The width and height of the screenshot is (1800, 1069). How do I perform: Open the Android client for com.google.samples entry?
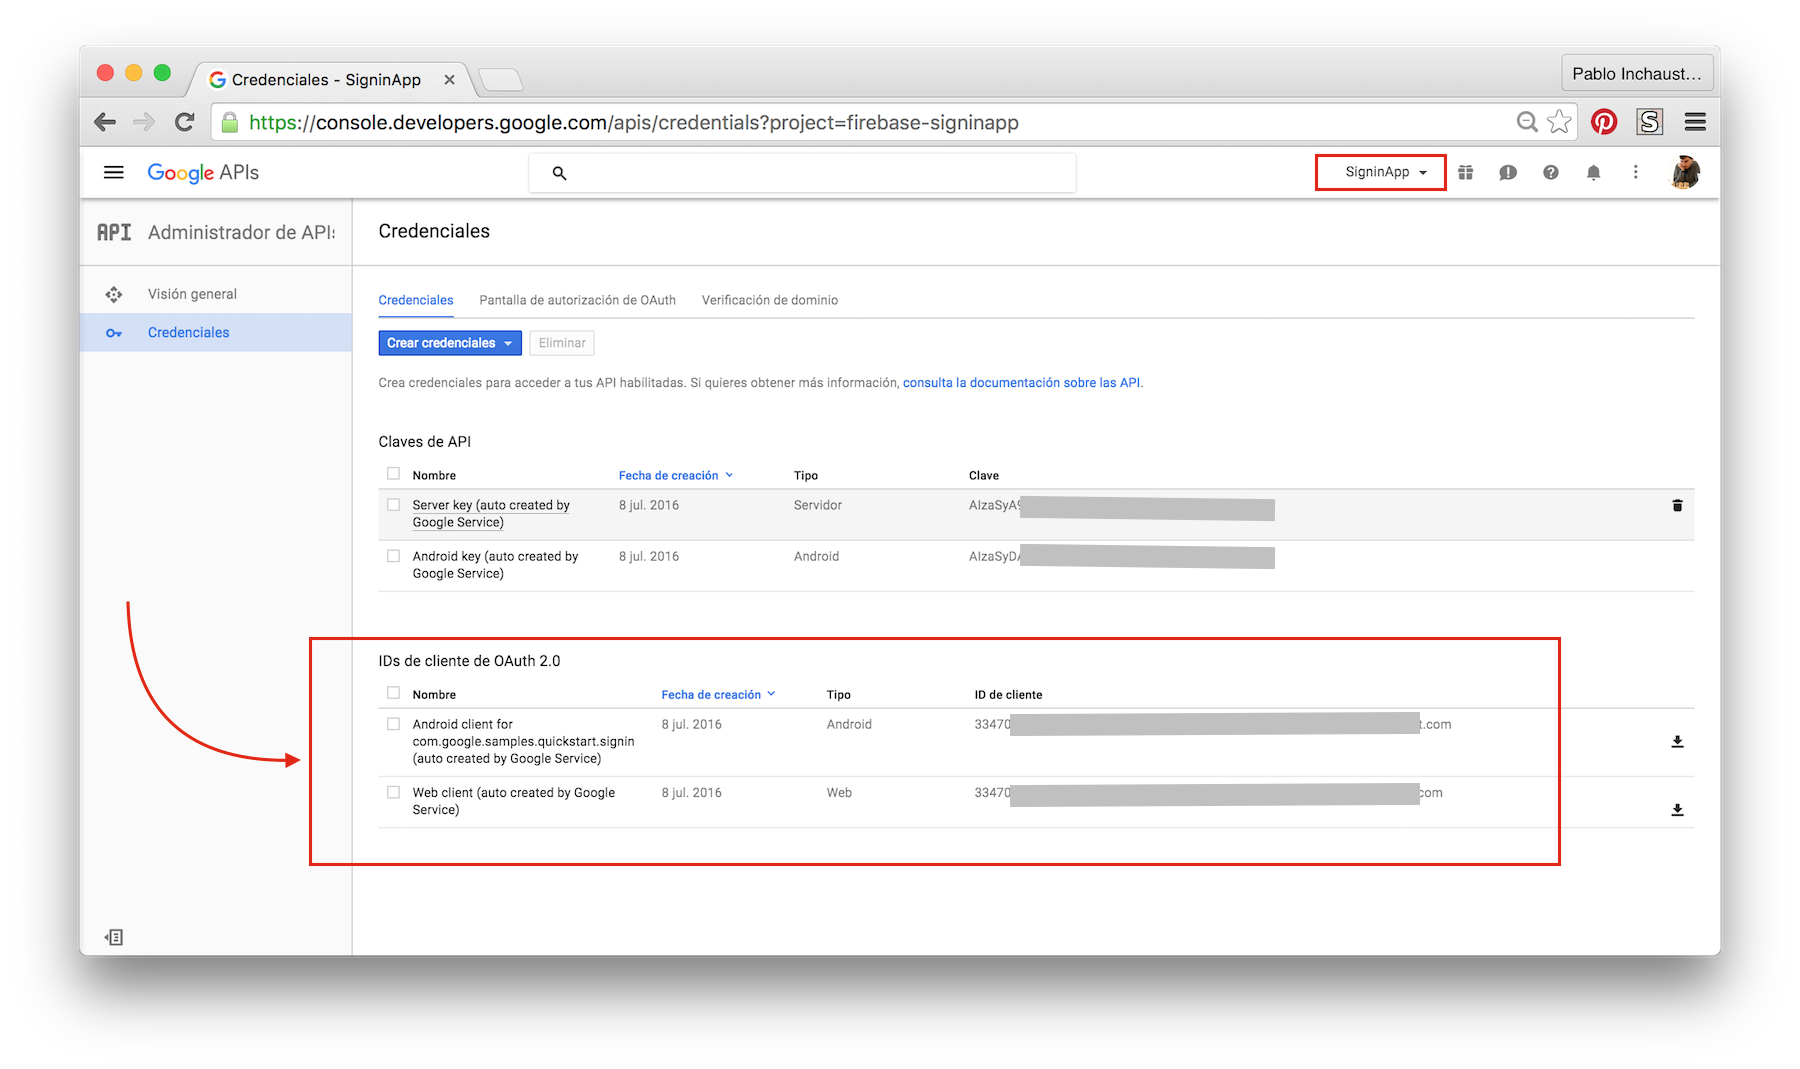tap(523, 741)
